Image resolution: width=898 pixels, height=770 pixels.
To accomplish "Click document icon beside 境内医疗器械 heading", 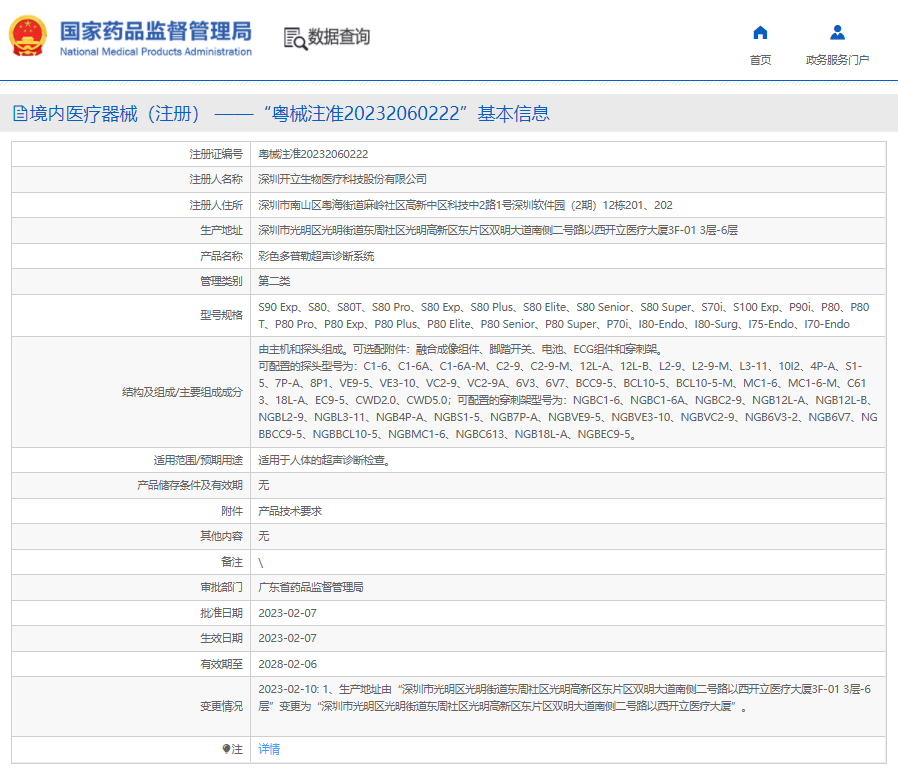I will coord(20,113).
